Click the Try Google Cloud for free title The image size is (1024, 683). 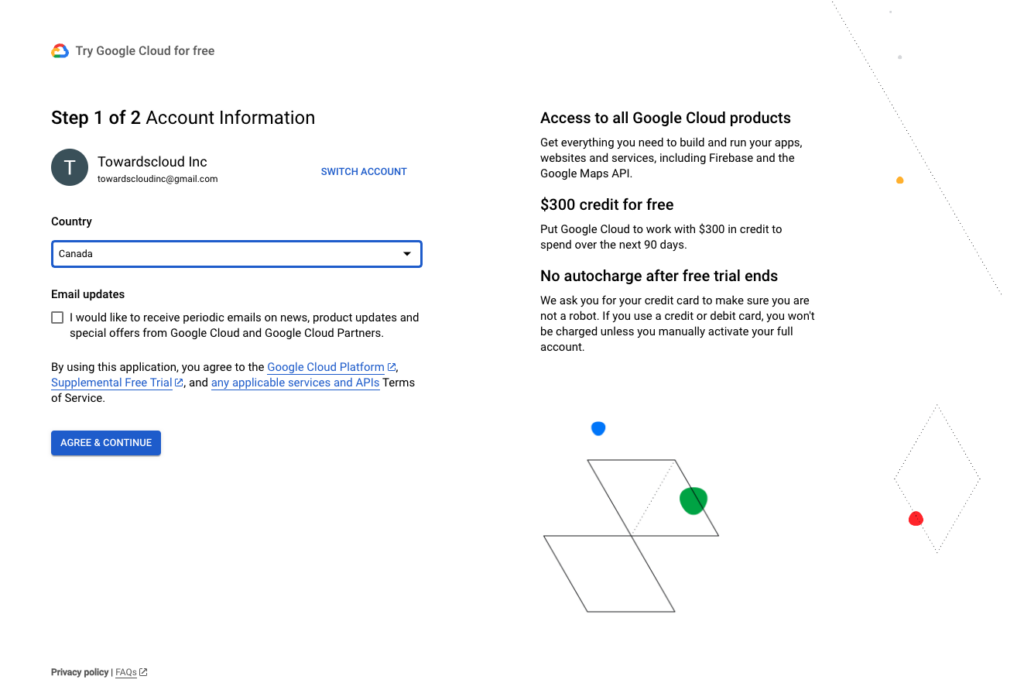(145, 51)
